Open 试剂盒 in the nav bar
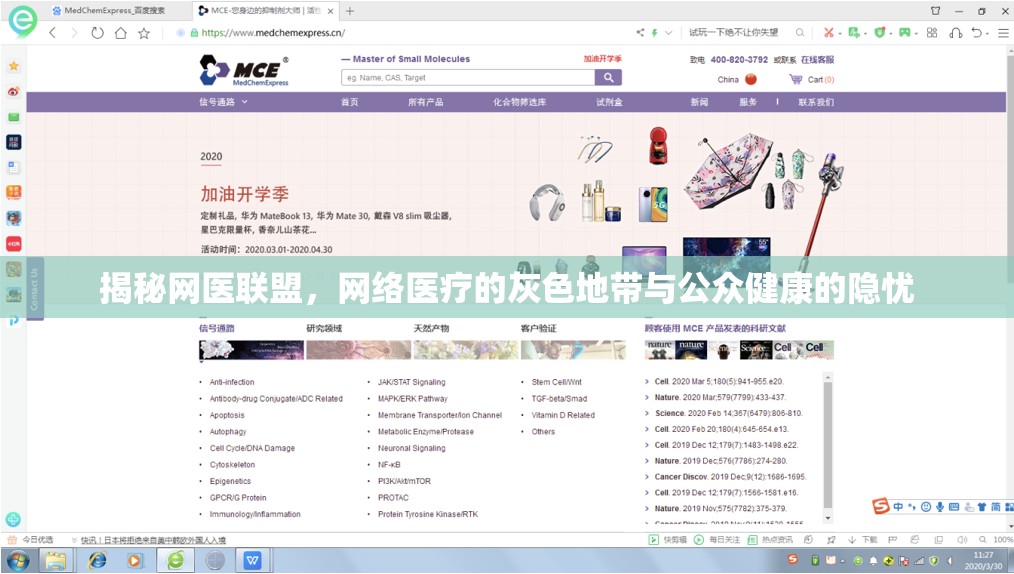The height and width of the screenshot is (574, 1014). pyautogui.click(x=609, y=101)
